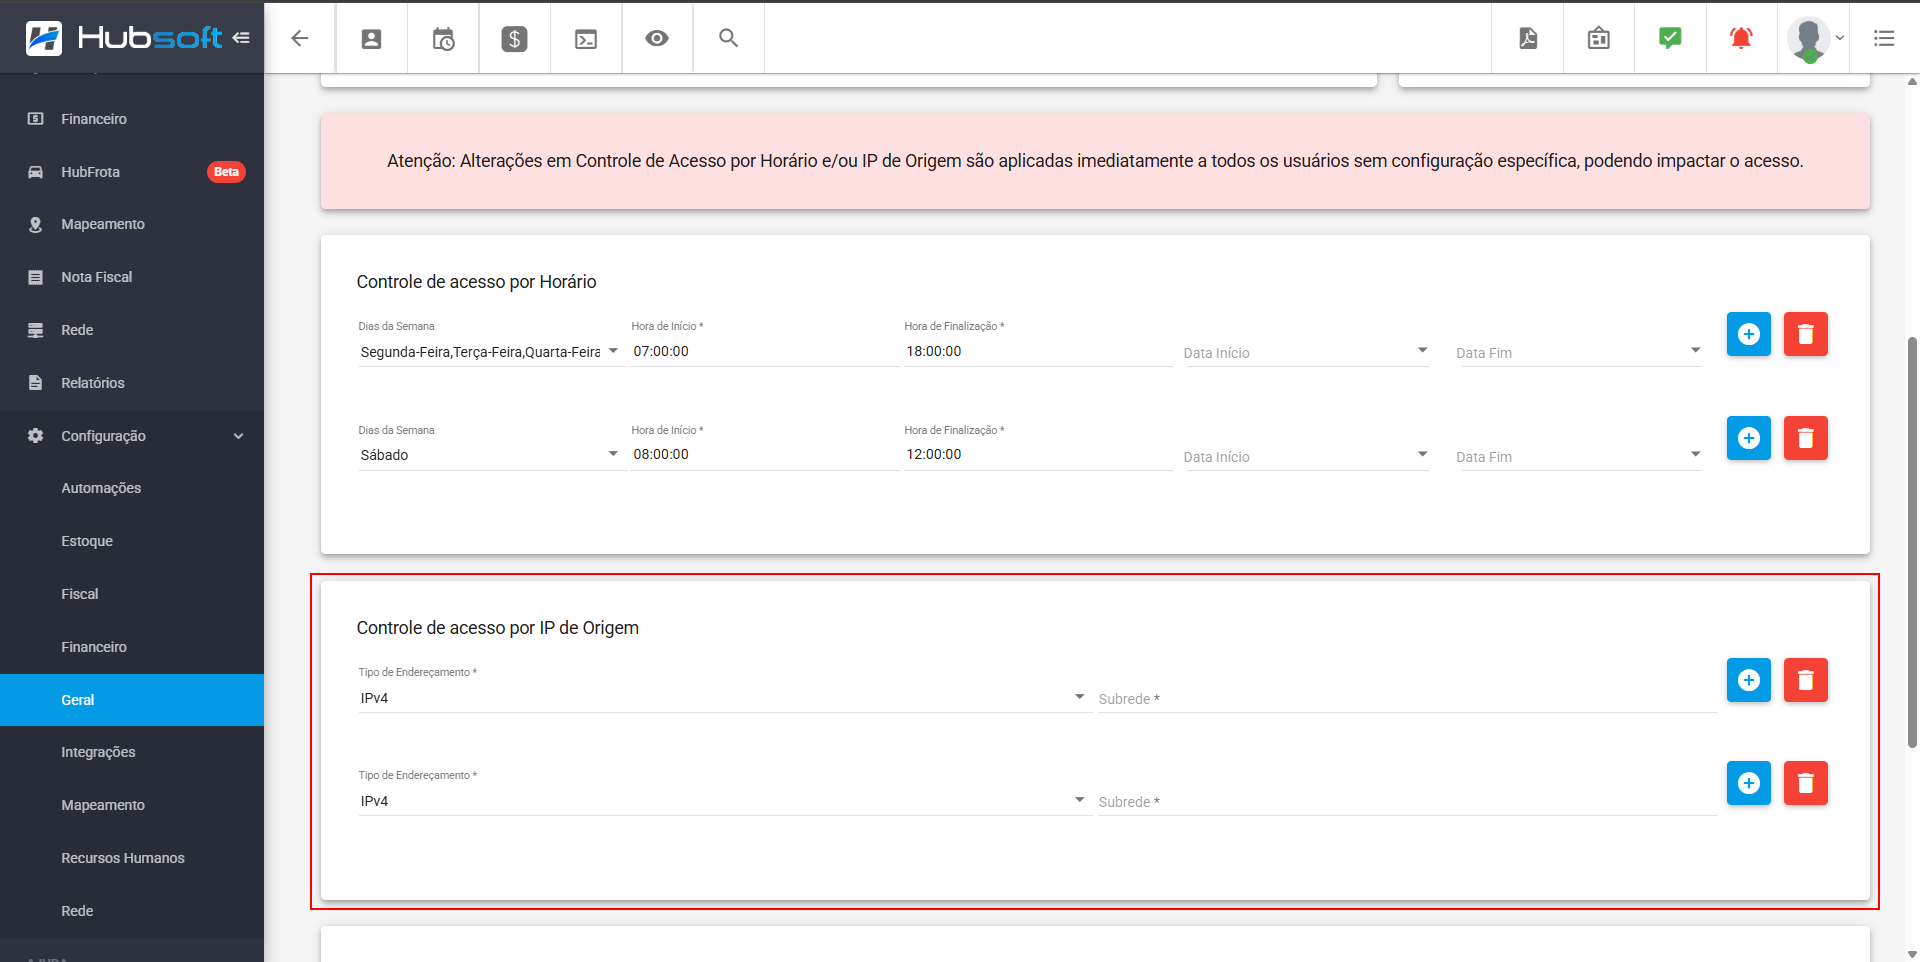Open Integrações in the sidebar
The image size is (1920, 962).
click(x=98, y=752)
